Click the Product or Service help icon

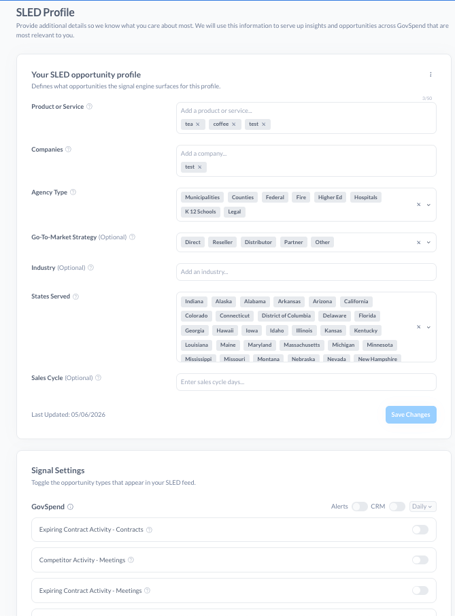click(x=89, y=106)
